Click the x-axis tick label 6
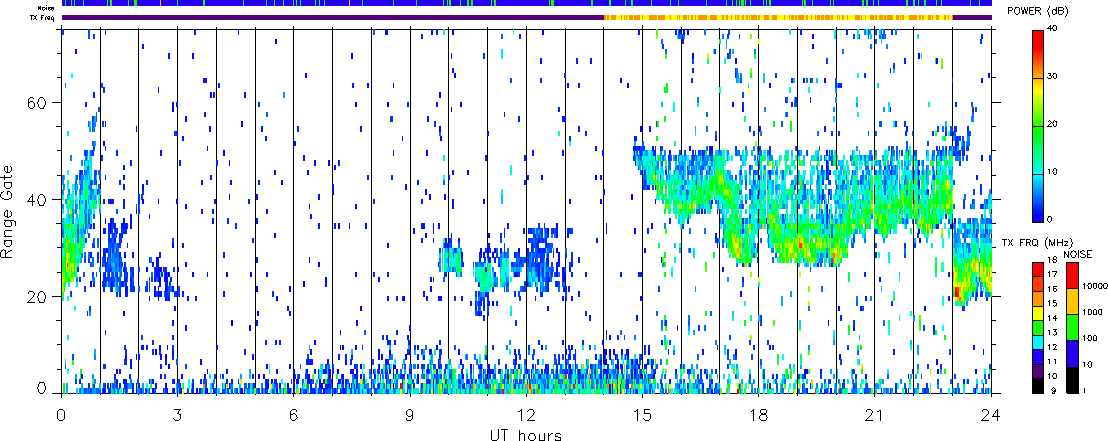Image resolution: width=1108 pixels, height=441 pixels. pyautogui.click(x=293, y=416)
